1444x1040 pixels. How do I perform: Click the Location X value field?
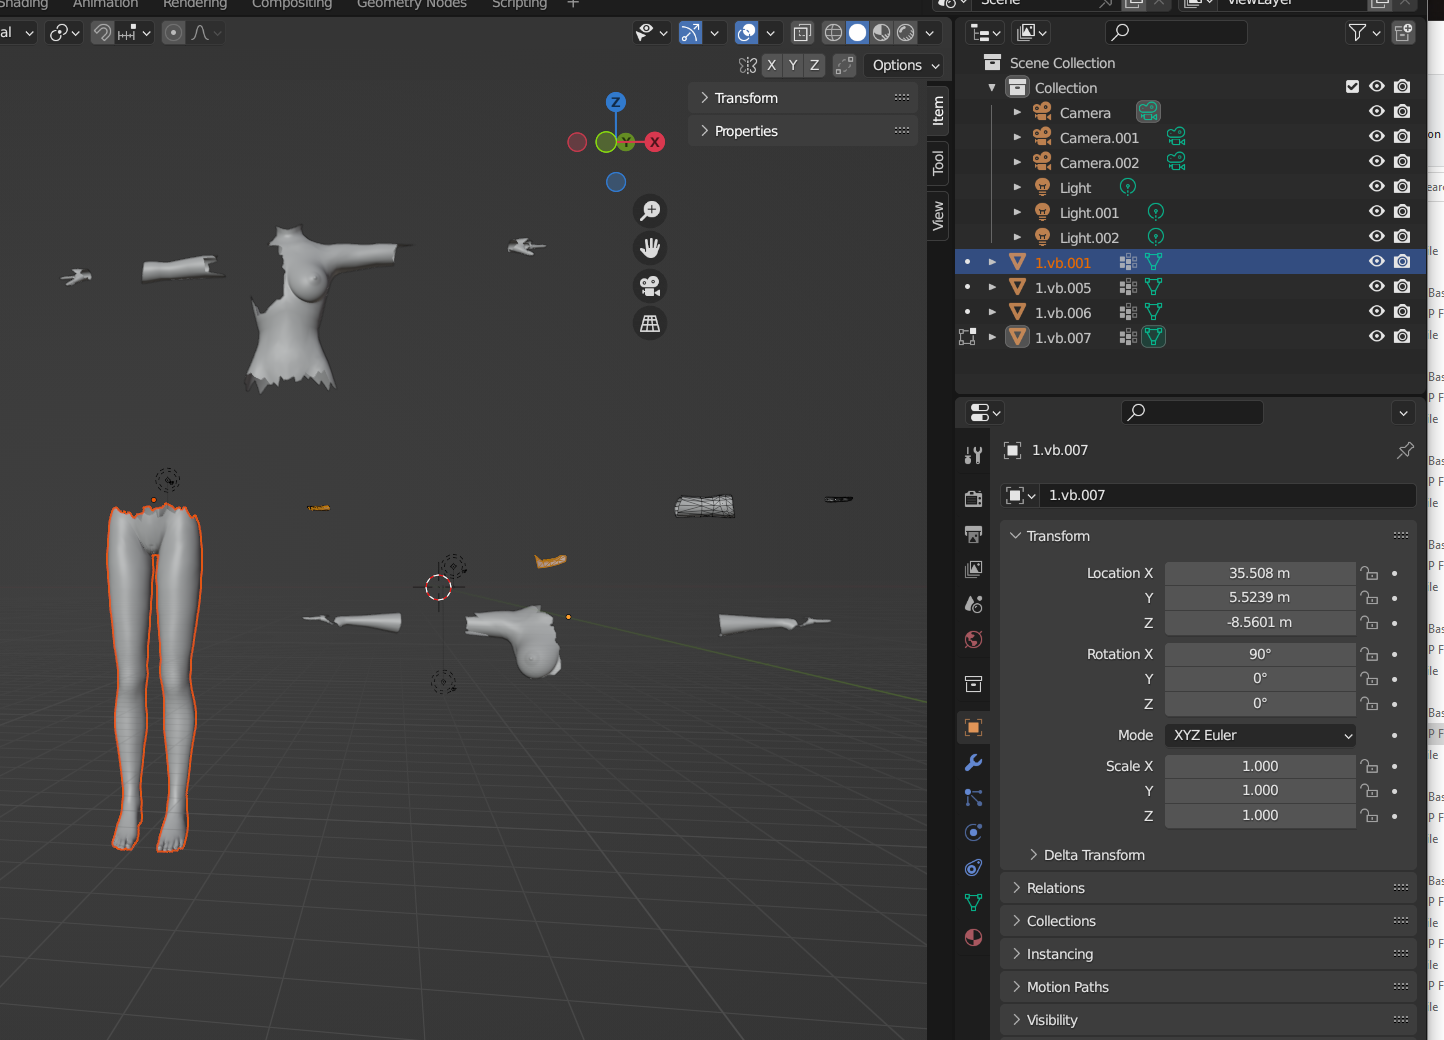(x=1260, y=573)
